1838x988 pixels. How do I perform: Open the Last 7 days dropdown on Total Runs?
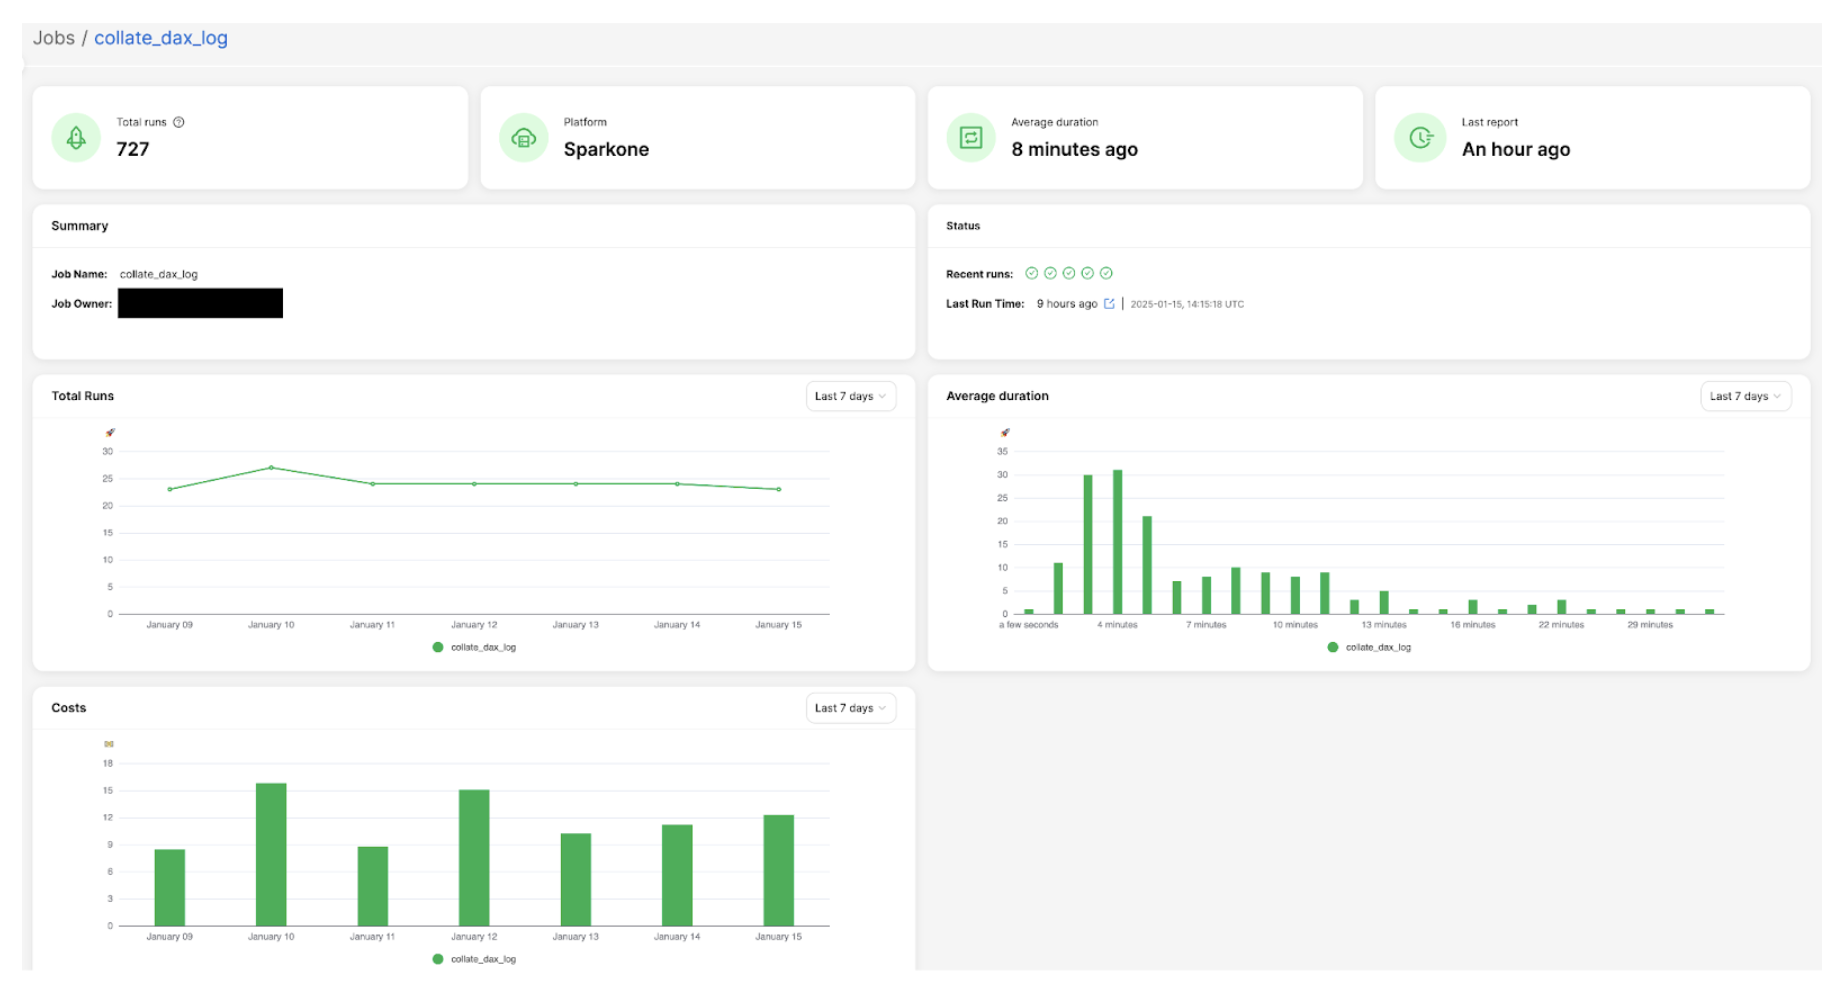tap(850, 396)
